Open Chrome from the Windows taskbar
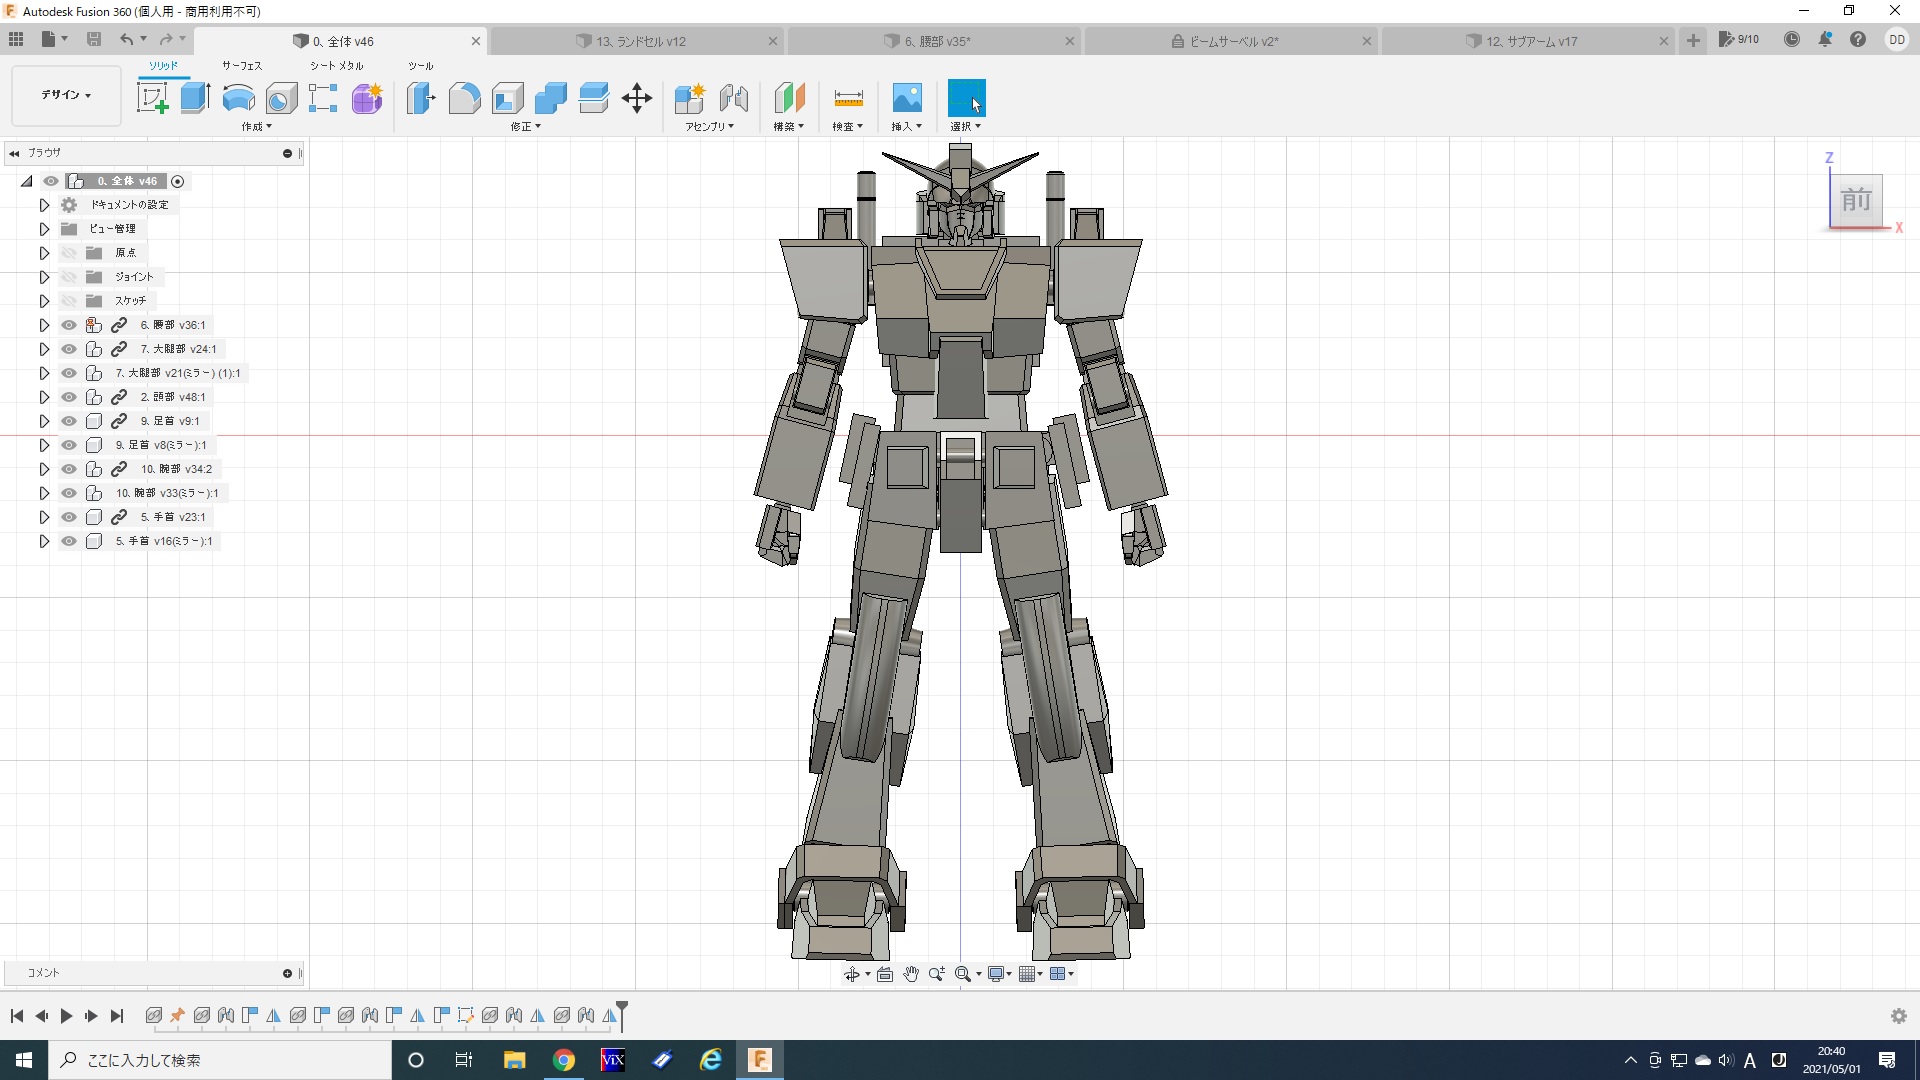Viewport: 1920px width, 1080px height. click(x=564, y=1060)
